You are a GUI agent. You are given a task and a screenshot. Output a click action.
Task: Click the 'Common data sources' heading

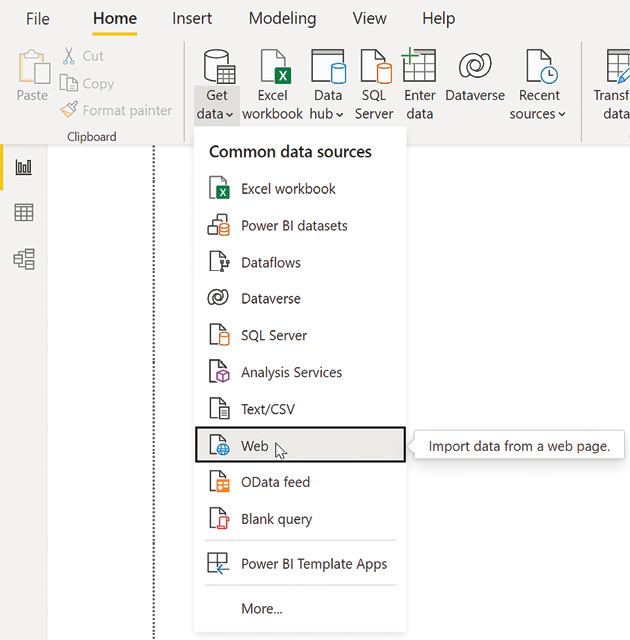coord(290,152)
